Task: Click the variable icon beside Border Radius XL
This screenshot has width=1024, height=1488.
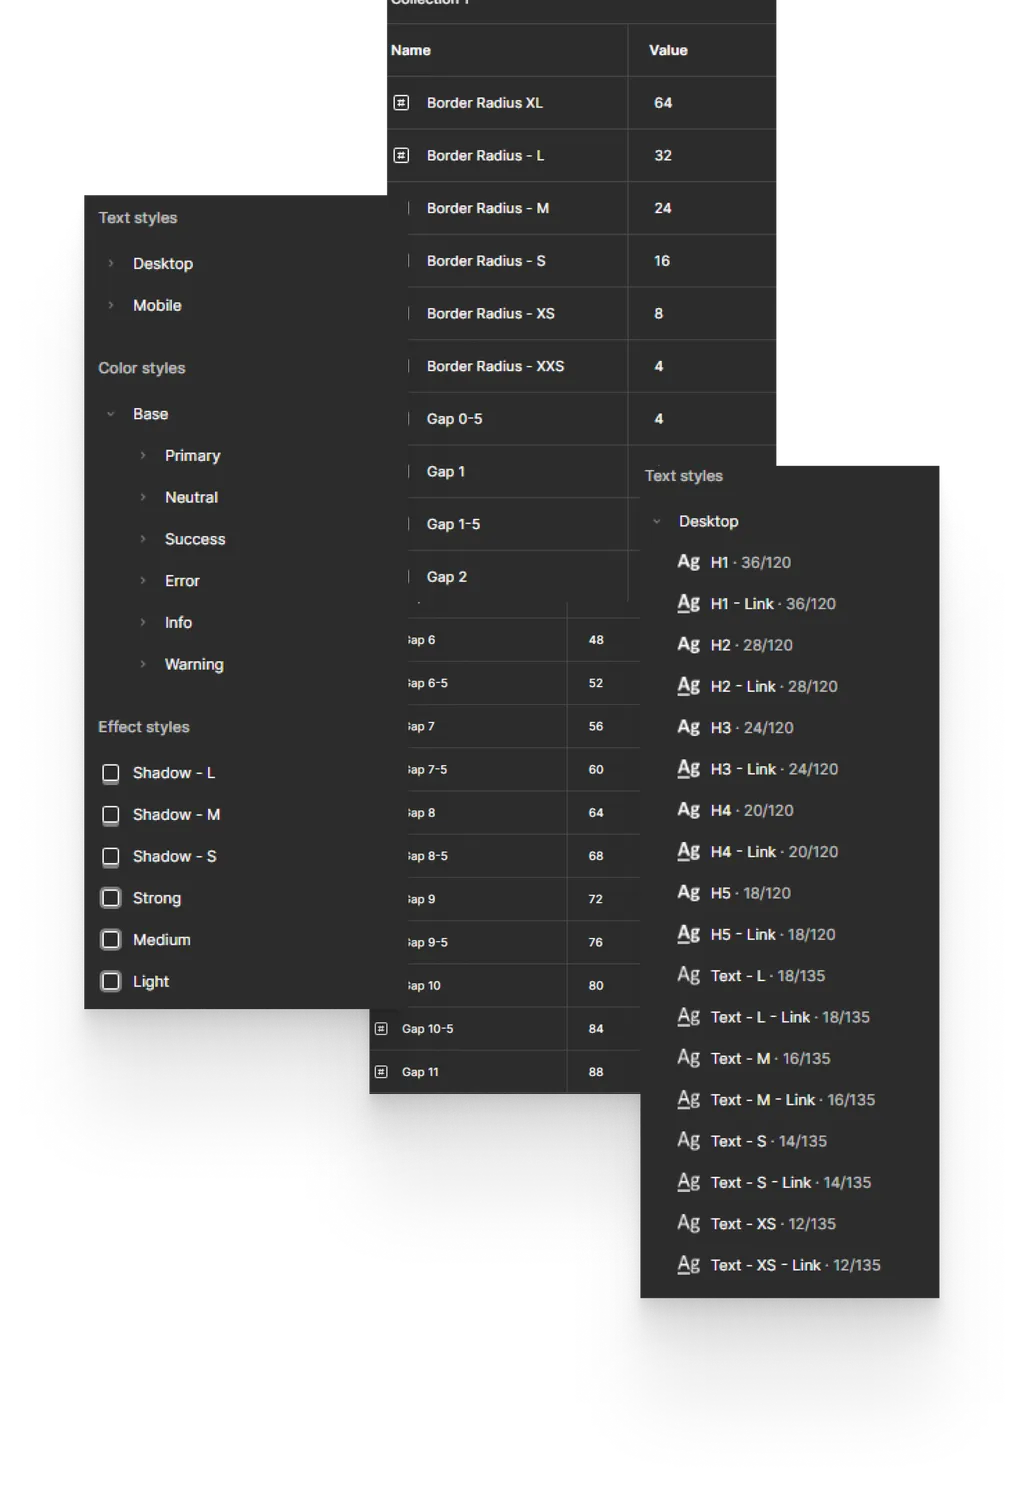Action: tap(404, 102)
